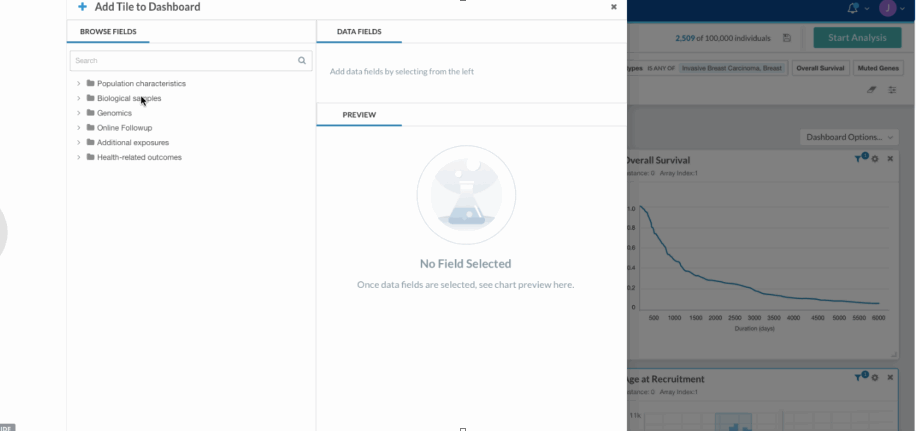Switch to Browse Fields tab

point(108,32)
